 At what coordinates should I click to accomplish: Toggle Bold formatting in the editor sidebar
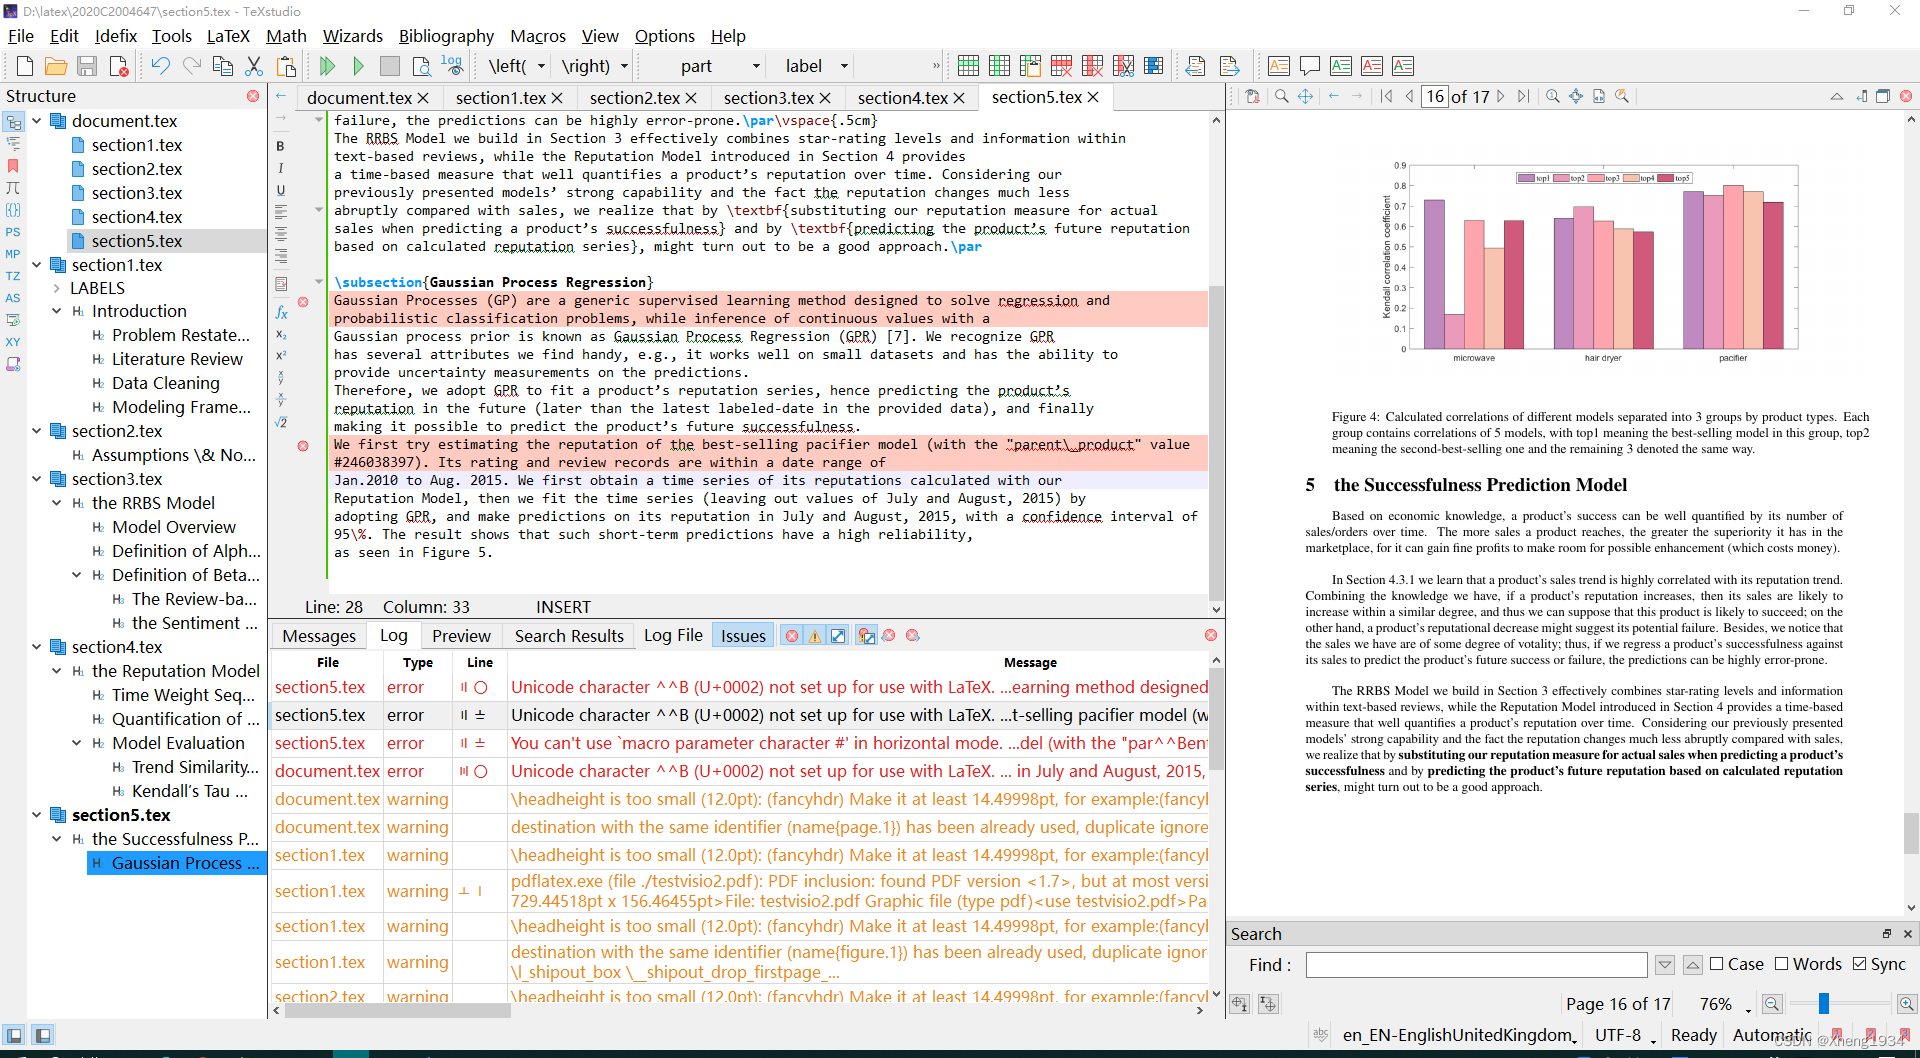(x=281, y=145)
